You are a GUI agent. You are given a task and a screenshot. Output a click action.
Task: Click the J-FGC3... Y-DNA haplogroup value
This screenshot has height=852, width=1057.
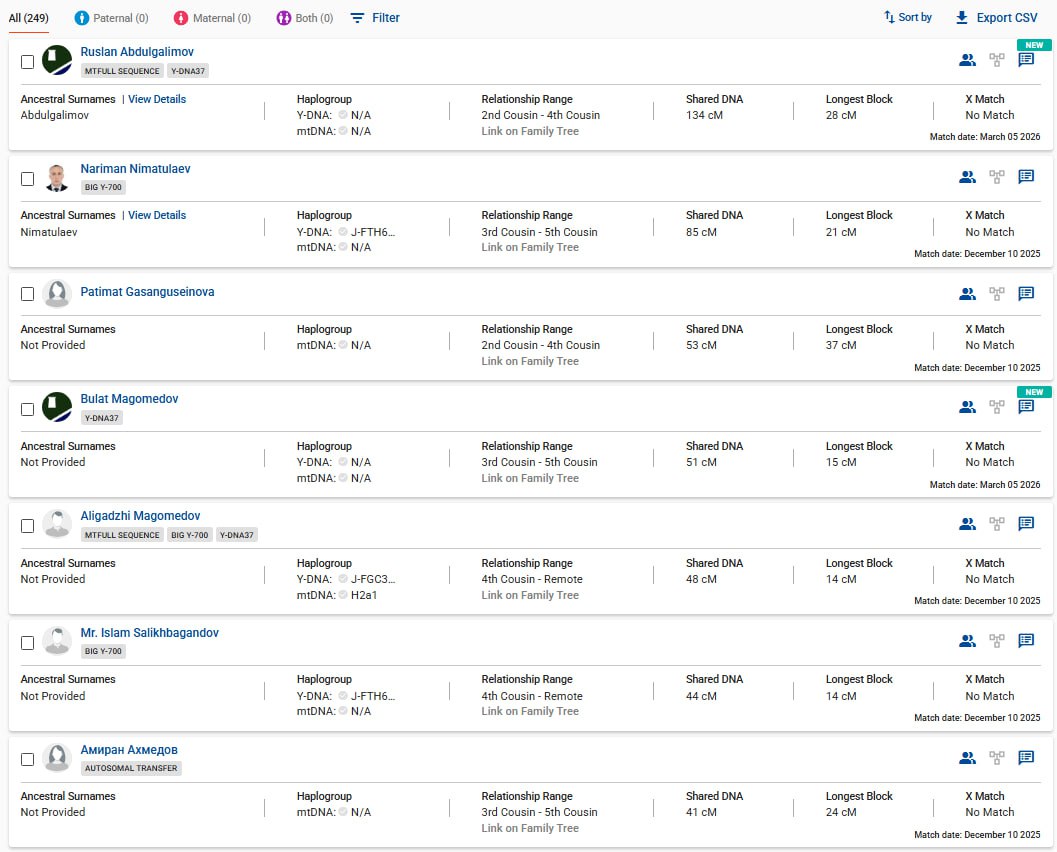373,579
